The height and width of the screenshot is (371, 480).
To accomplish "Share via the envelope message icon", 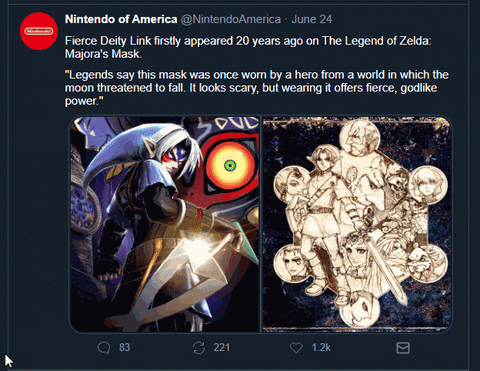I will pos(403,348).
